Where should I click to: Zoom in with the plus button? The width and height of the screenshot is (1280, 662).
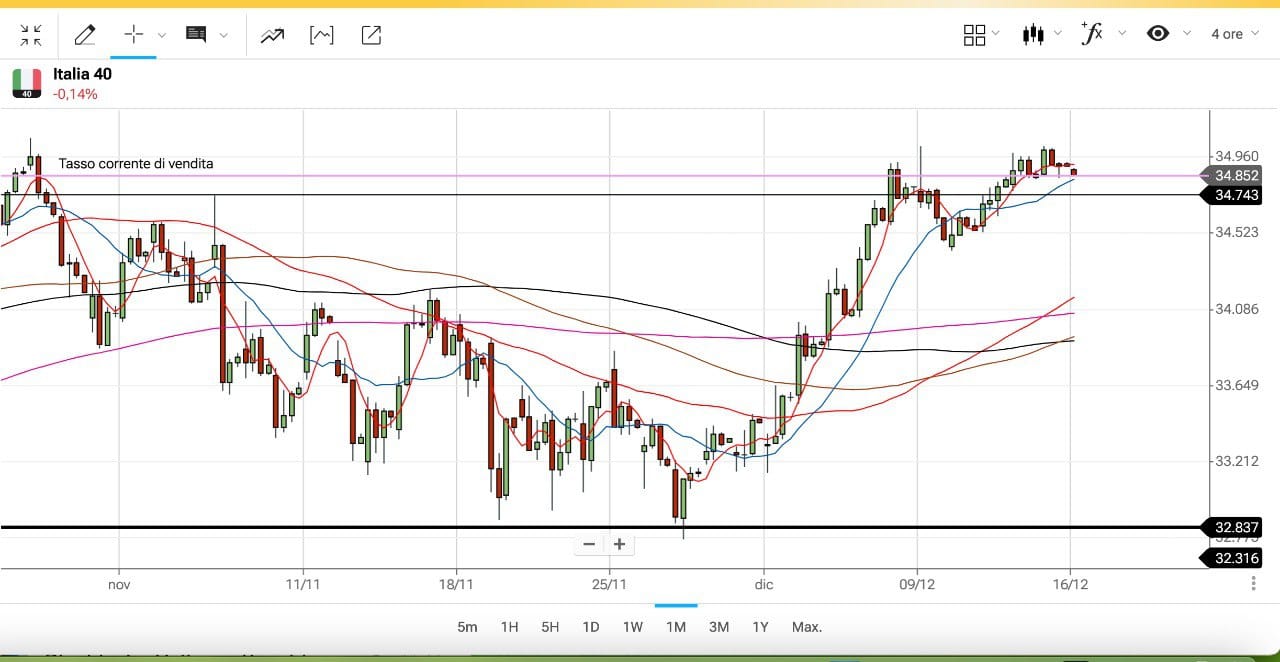click(620, 544)
